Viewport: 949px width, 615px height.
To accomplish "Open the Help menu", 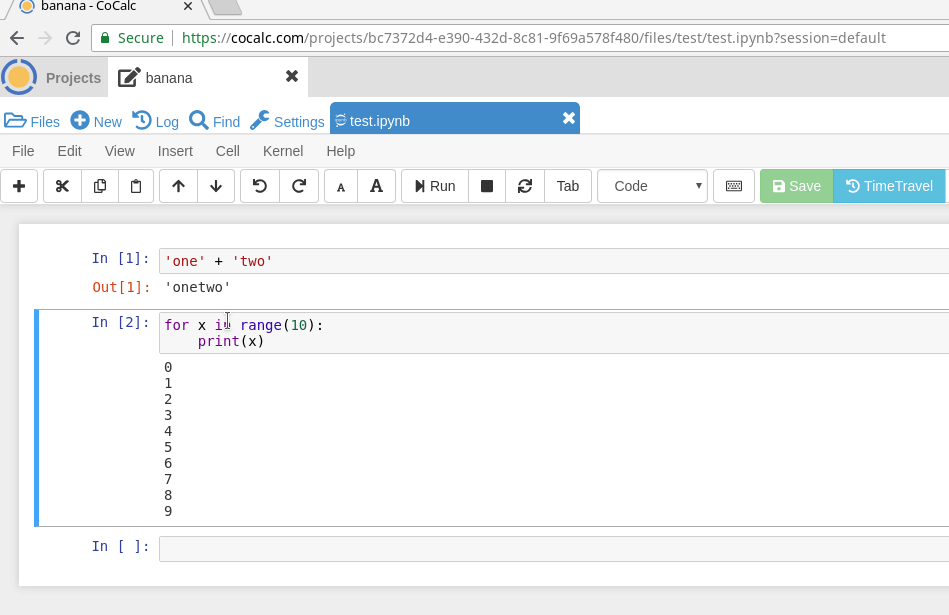I will point(341,151).
